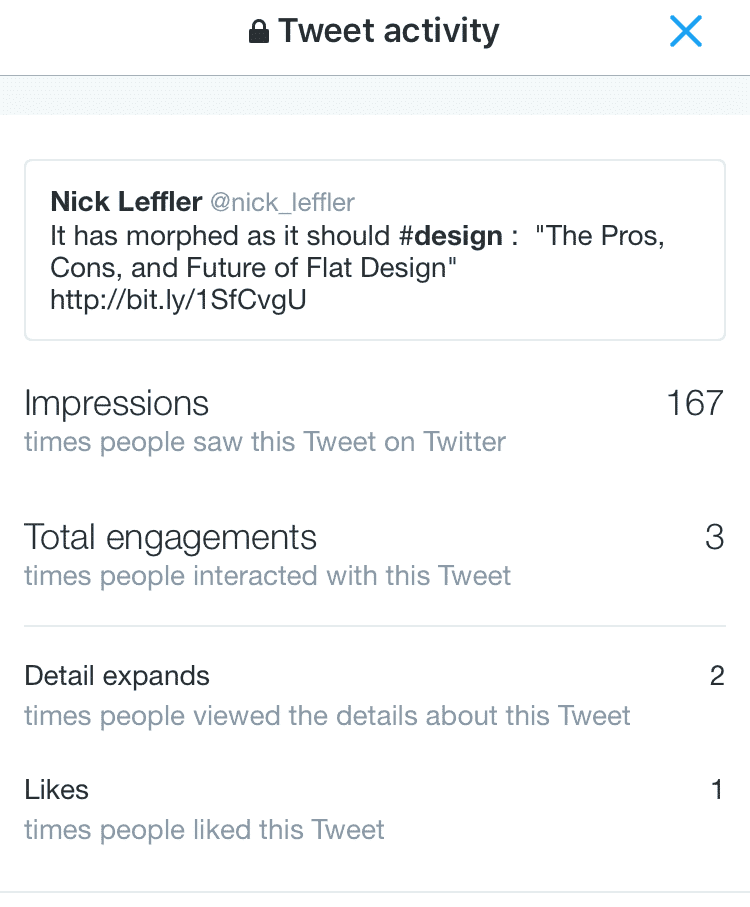
Task: Select the Detail expands row label
Action: 117,676
